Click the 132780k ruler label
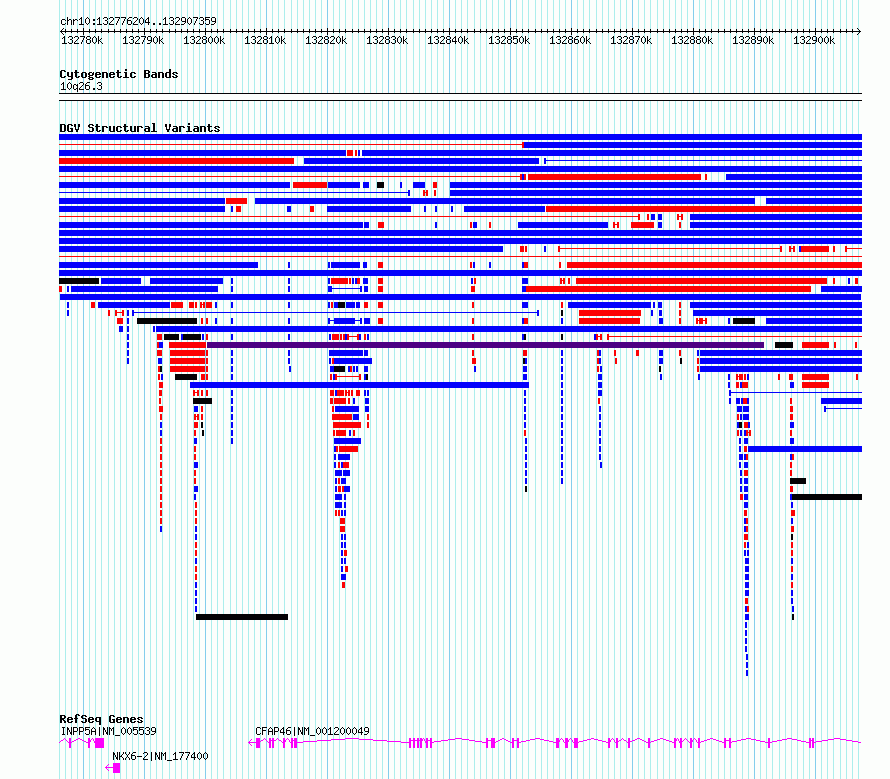Viewport: 890px width, 779px height. click(x=82, y=40)
